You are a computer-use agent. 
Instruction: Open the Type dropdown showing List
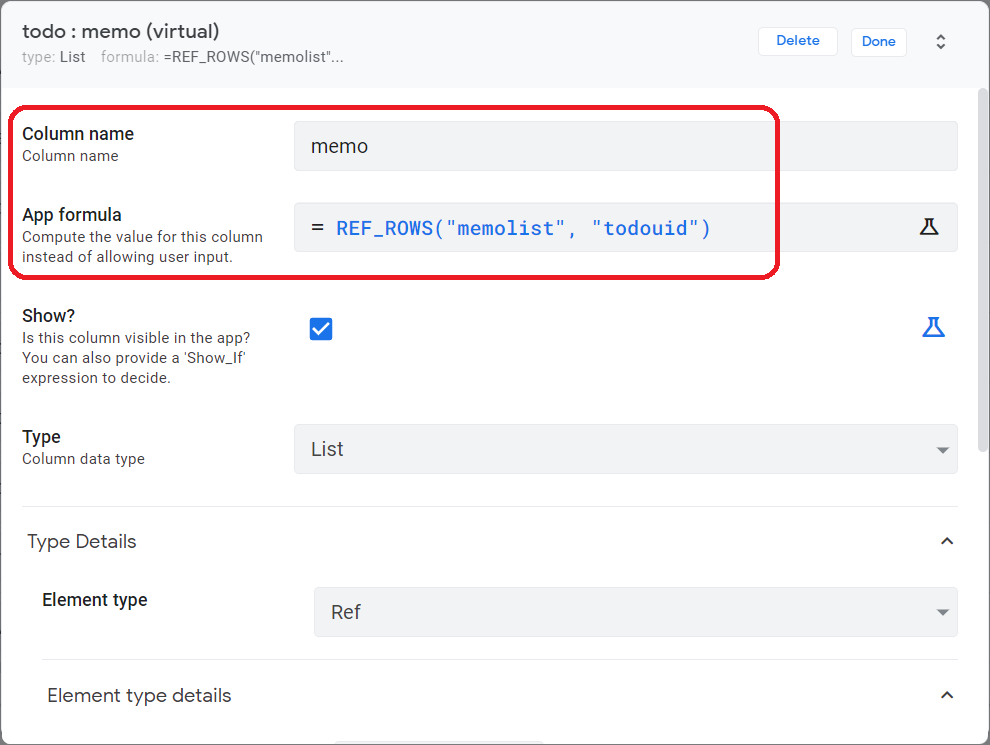click(625, 449)
